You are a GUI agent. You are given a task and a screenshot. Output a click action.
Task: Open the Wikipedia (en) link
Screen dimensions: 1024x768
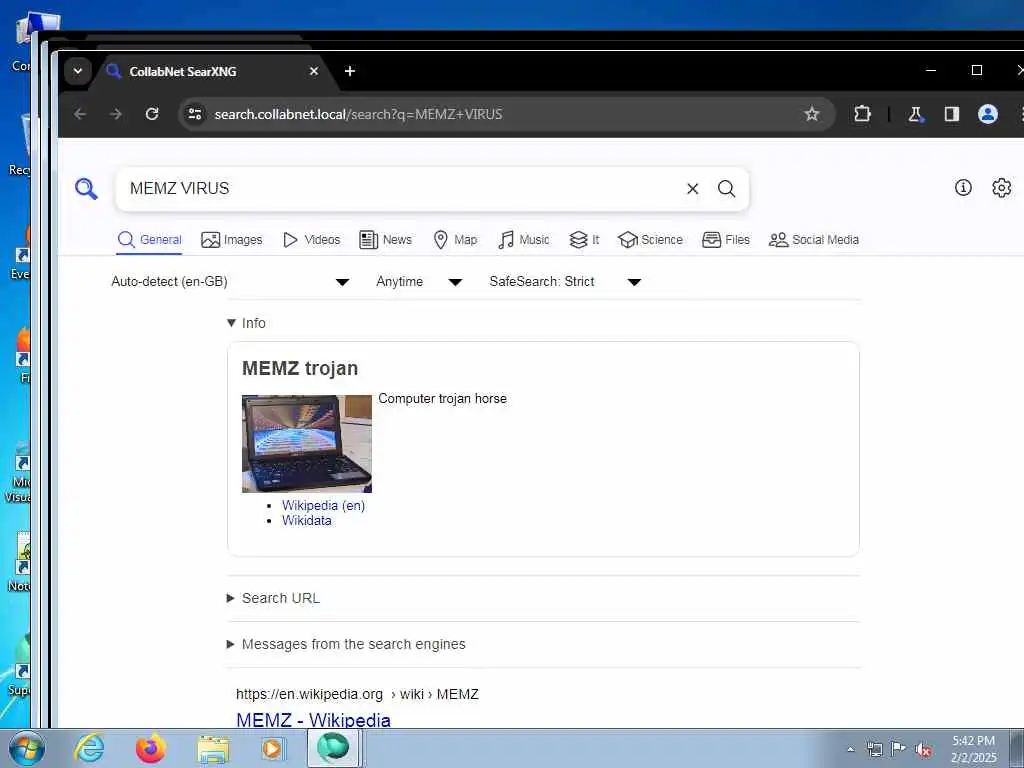pyautogui.click(x=323, y=505)
